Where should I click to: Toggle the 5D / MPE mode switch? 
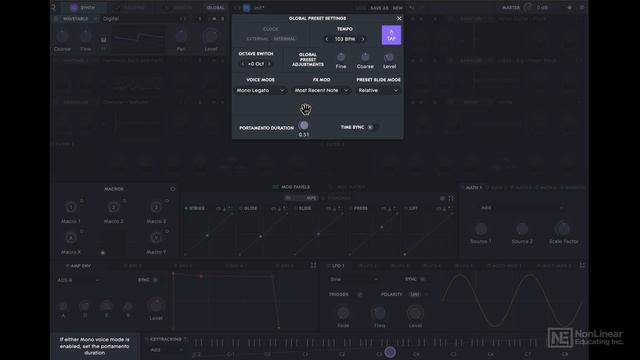click(x=301, y=198)
